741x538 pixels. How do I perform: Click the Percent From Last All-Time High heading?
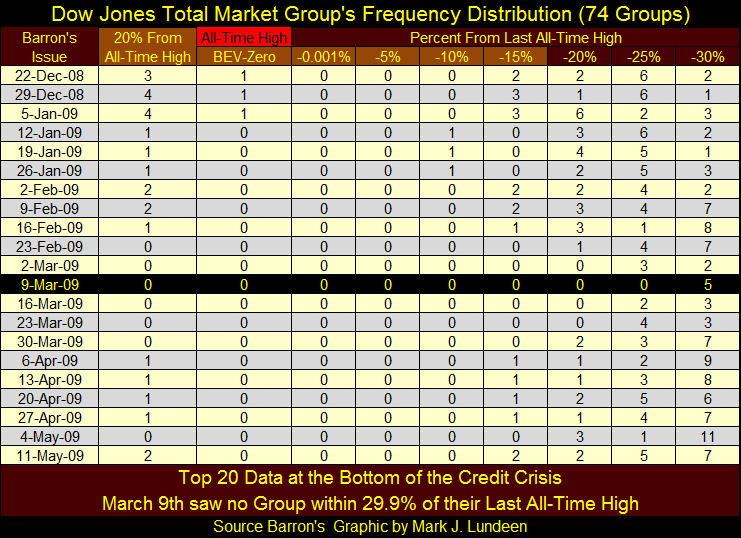coord(515,38)
